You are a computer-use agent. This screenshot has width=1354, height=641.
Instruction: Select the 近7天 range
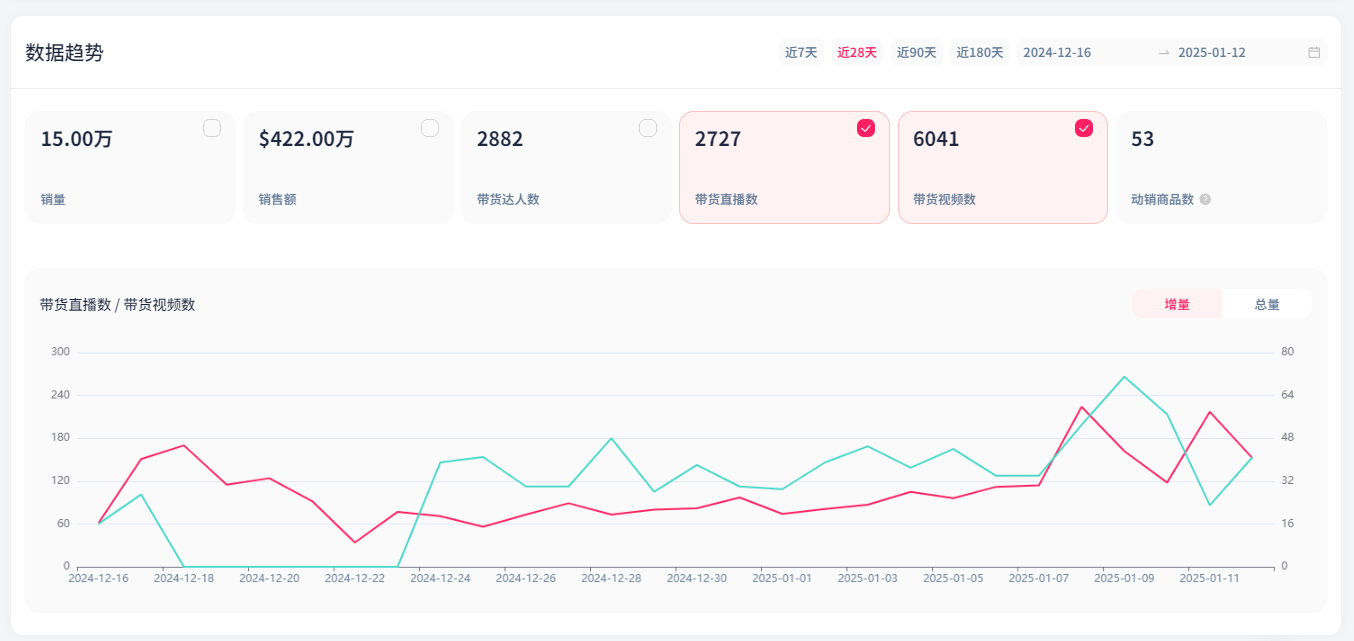point(801,53)
